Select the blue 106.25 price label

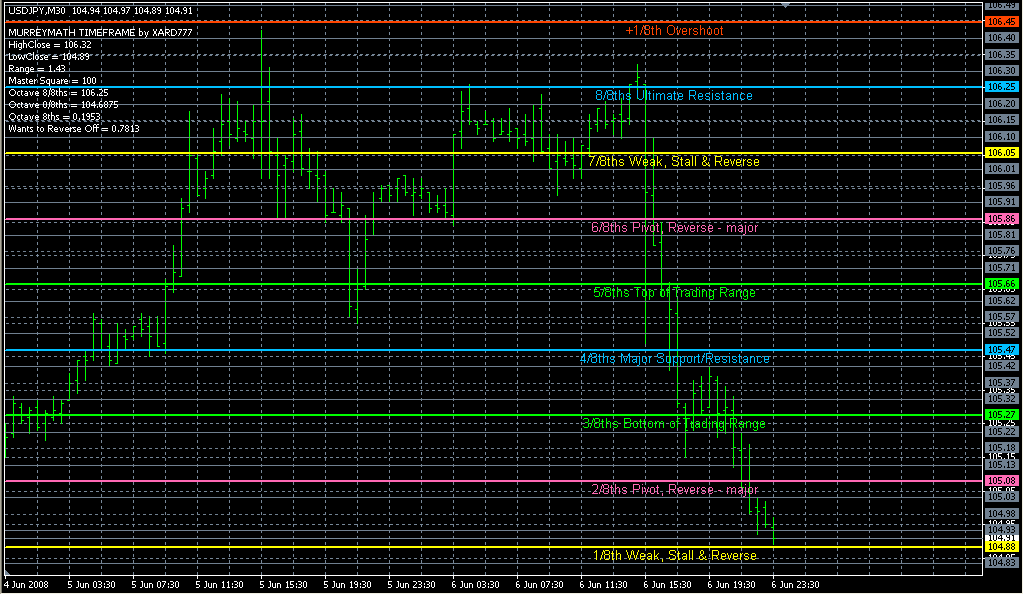pos(1001,87)
